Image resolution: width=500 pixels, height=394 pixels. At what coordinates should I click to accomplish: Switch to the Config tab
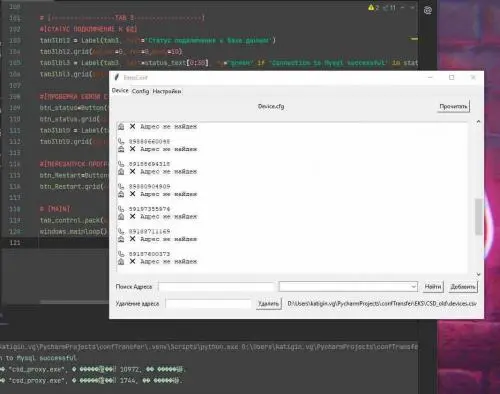pos(140,91)
